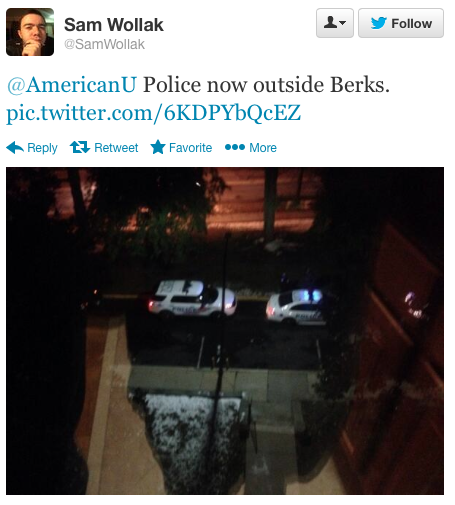455x505 pixels.
Task: Open the attached nighttime street photo
Action: [x=225, y=331]
